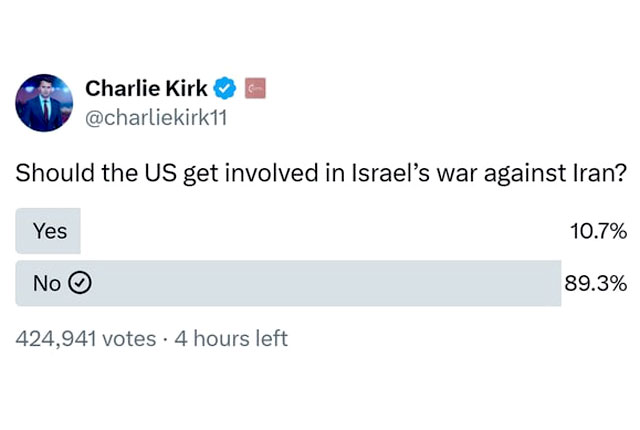Open the @charliekirk11 handle link
Screen dimensions: 640x430
(x=156, y=118)
